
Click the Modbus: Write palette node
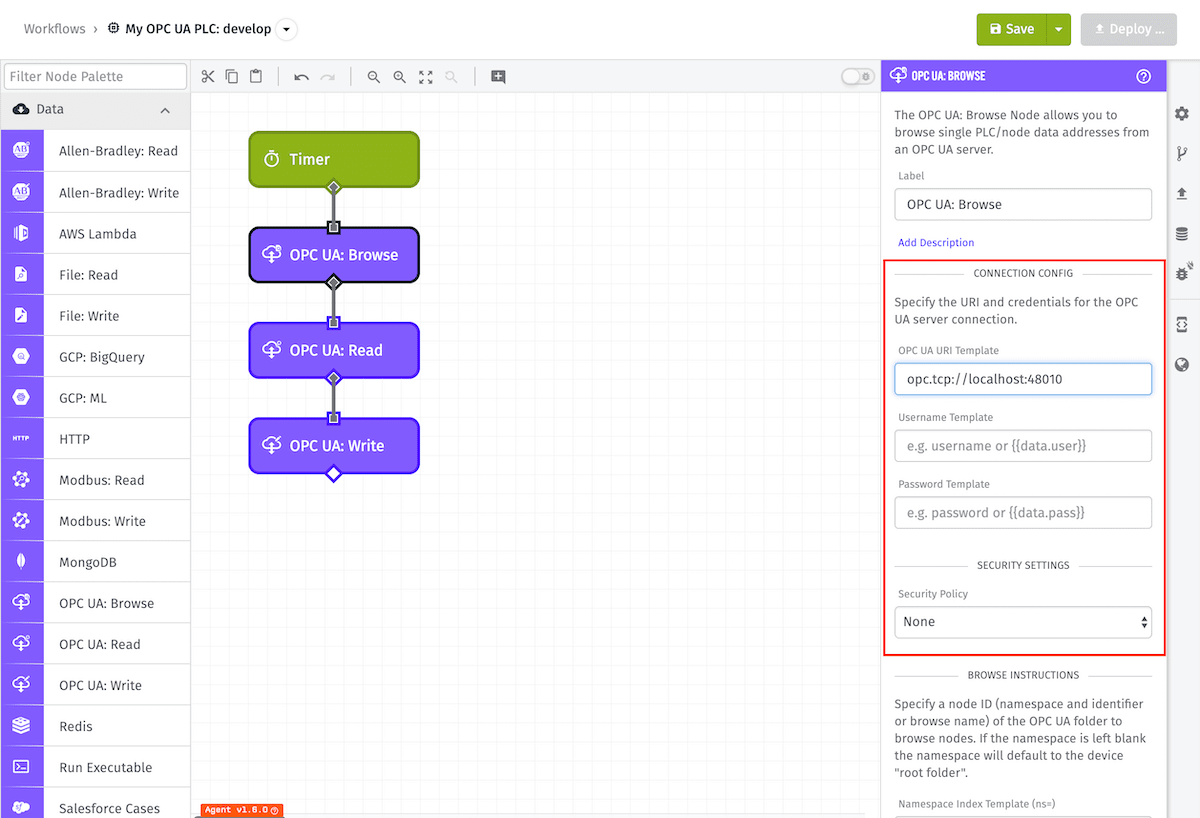point(95,521)
